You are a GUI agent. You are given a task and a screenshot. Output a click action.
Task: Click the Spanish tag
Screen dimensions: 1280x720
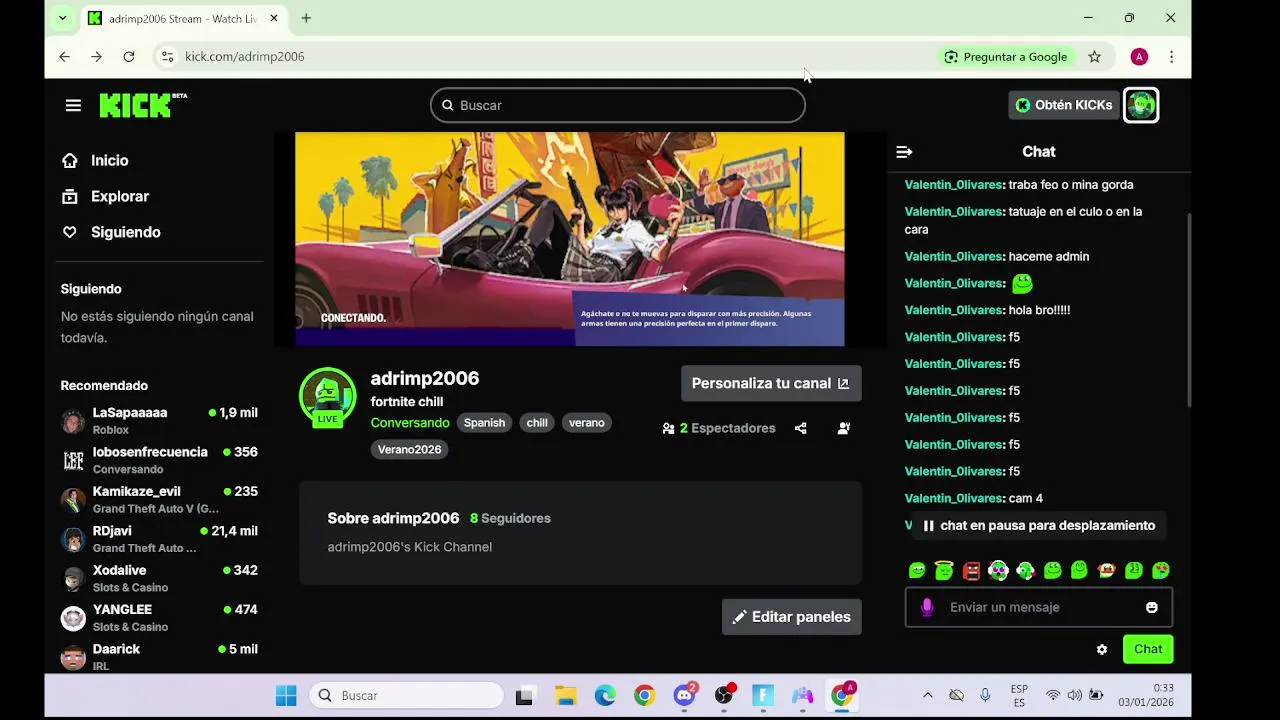coord(484,423)
